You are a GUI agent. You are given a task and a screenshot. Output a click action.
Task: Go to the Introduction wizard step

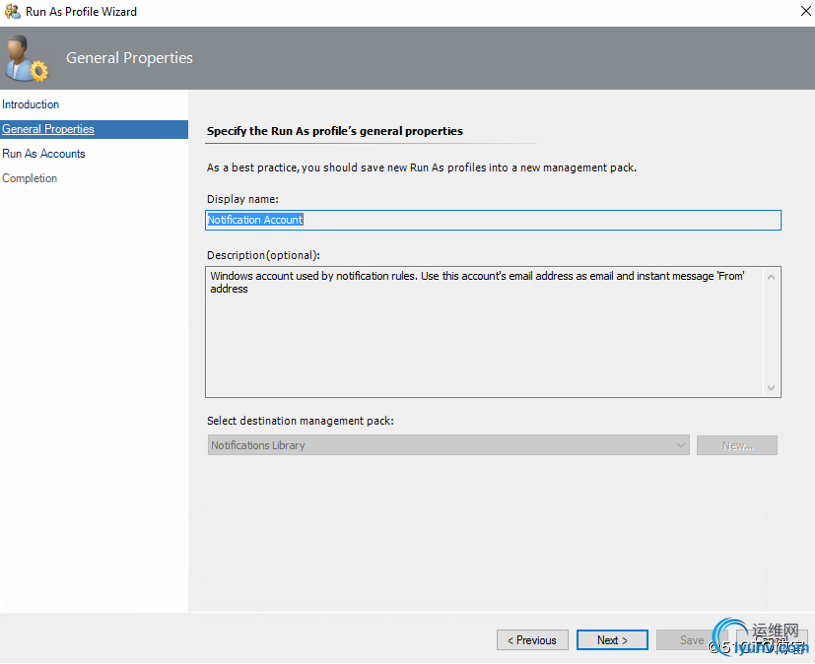(31, 105)
